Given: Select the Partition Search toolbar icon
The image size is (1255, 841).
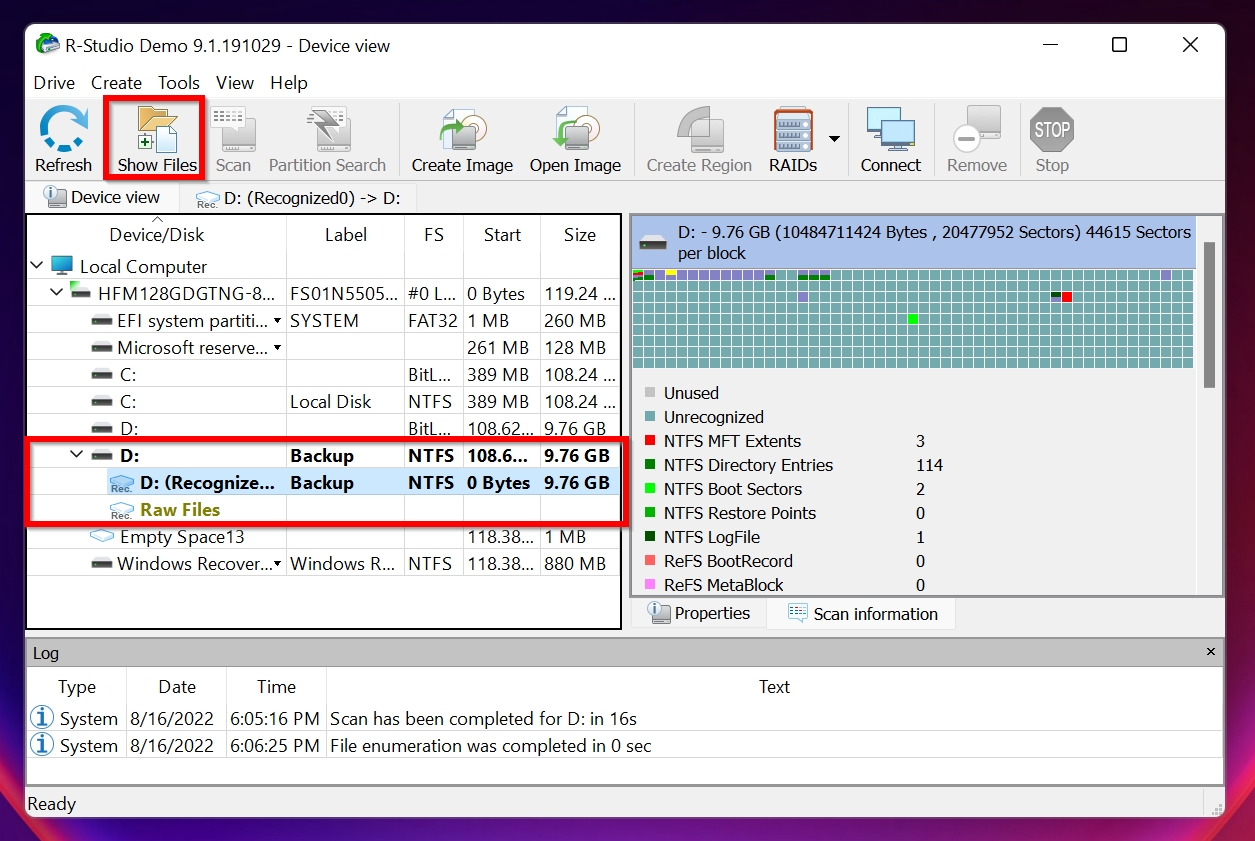Looking at the screenshot, I should click(327, 131).
